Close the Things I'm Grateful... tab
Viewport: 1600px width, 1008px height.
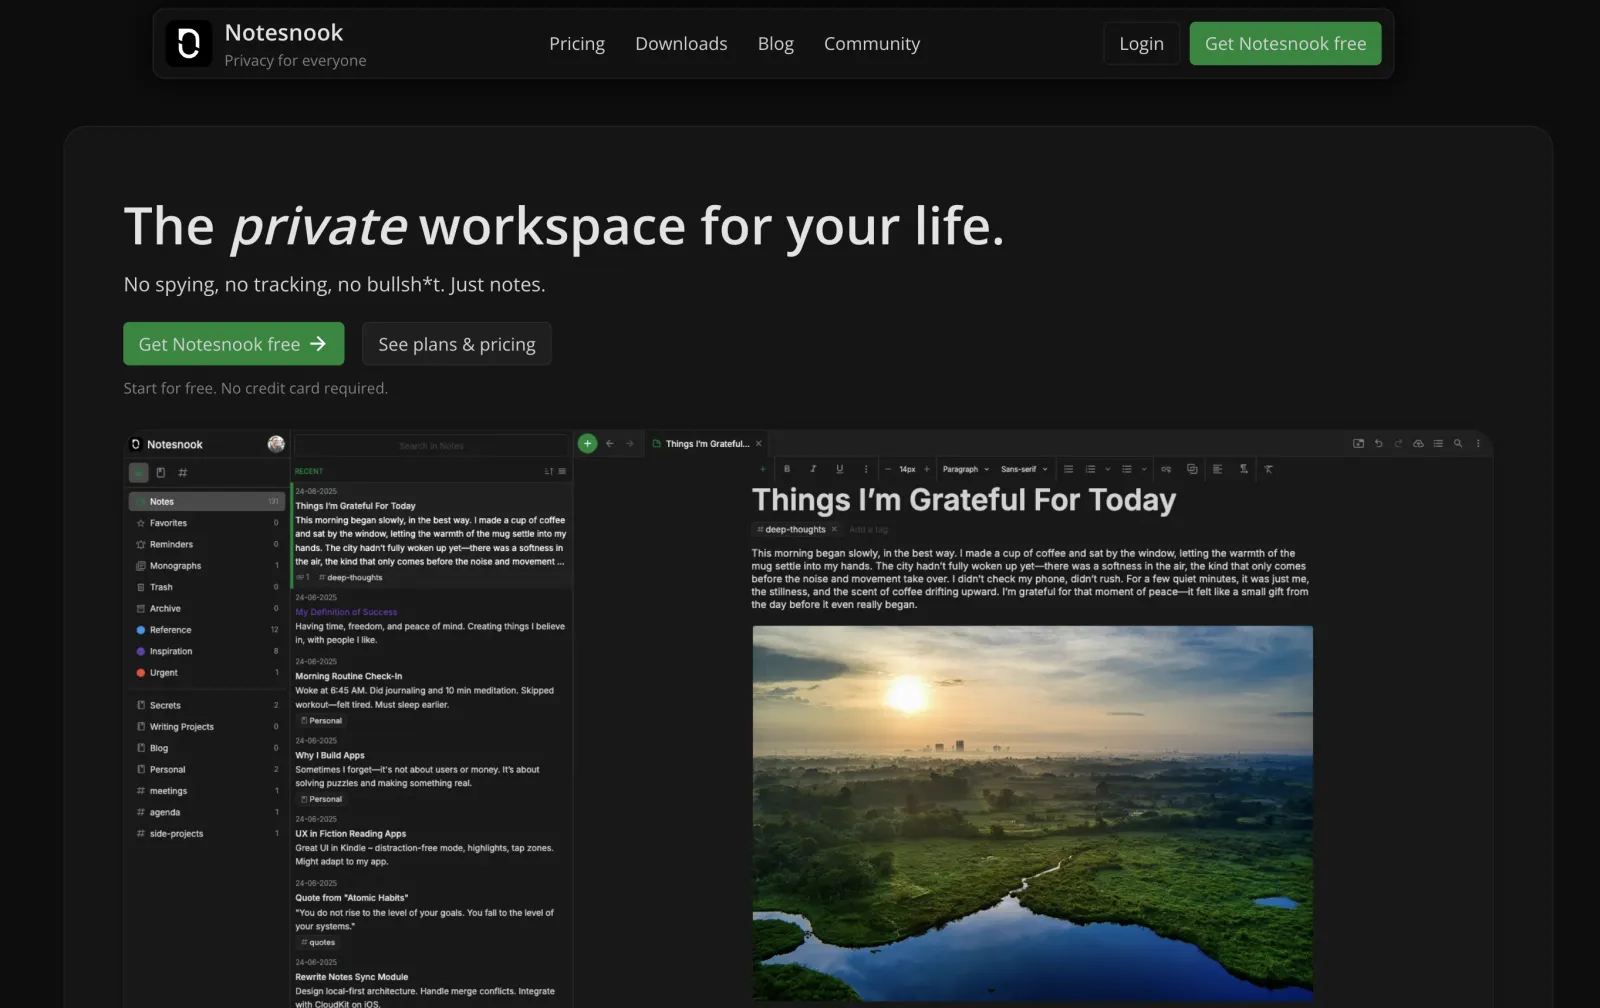(759, 444)
